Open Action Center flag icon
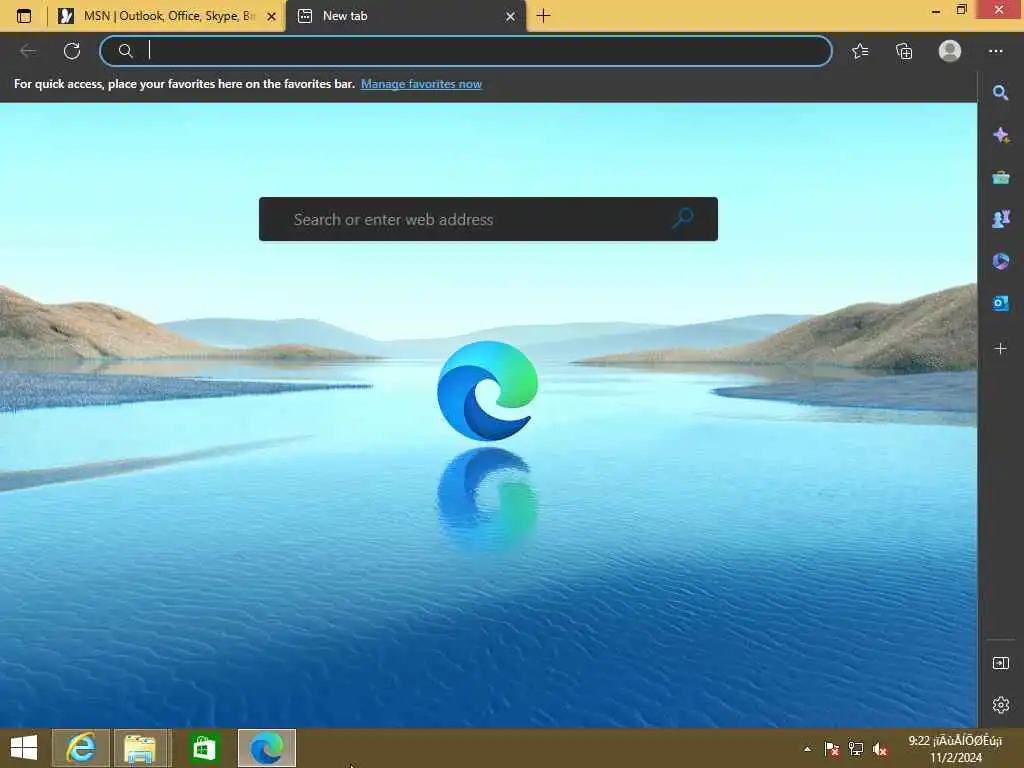1024x768 pixels. [831, 749]
